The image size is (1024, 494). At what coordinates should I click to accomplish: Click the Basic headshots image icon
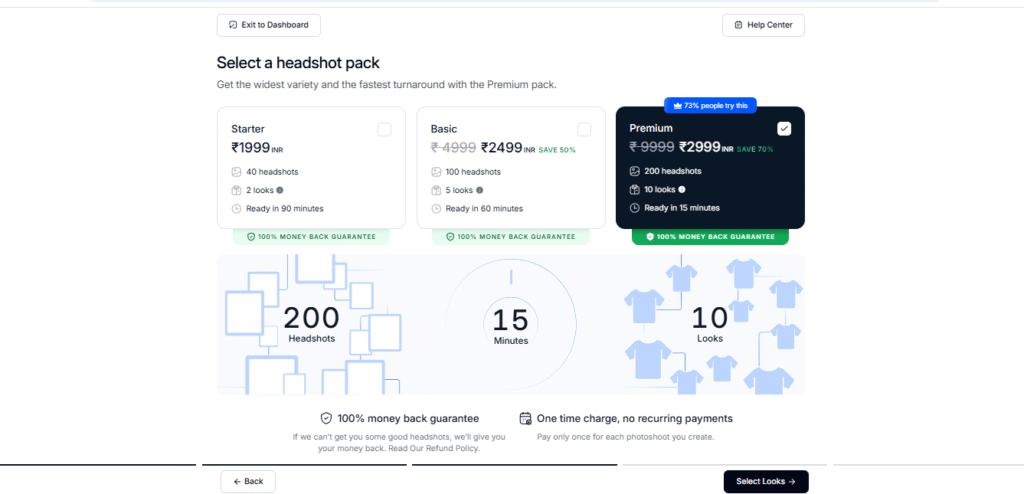coord(436,172)
